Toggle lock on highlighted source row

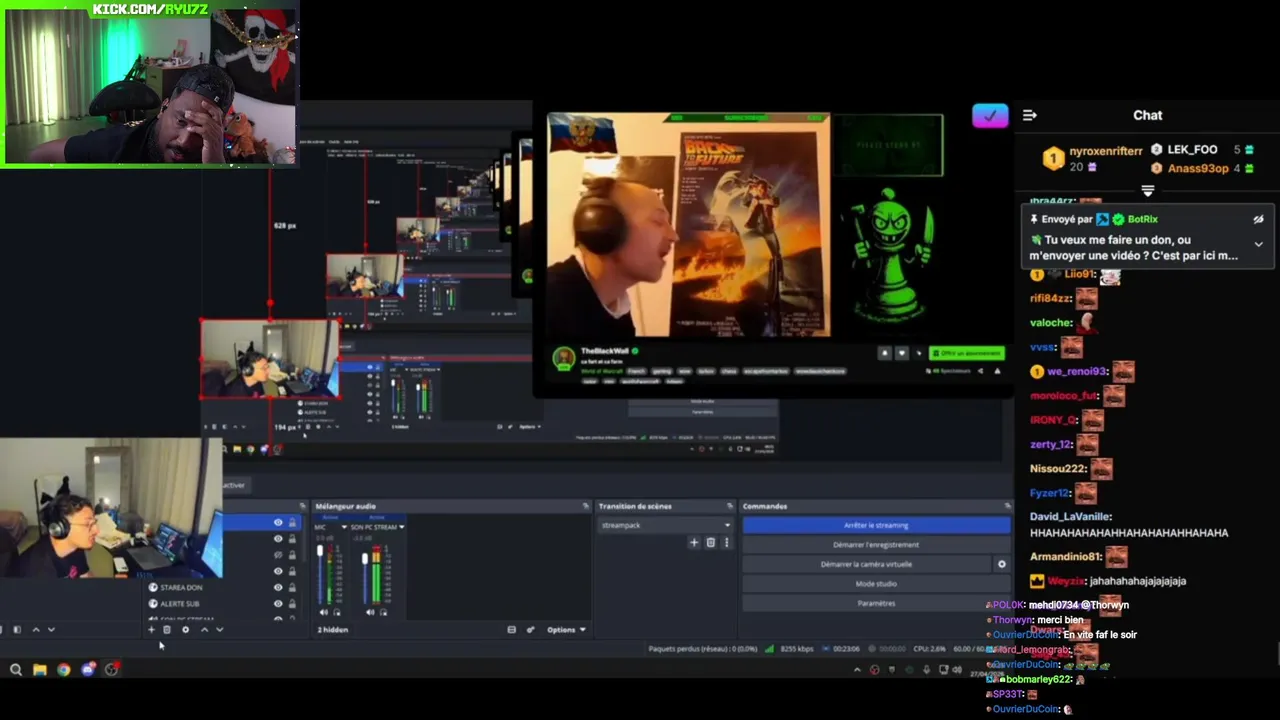(292, 522)
